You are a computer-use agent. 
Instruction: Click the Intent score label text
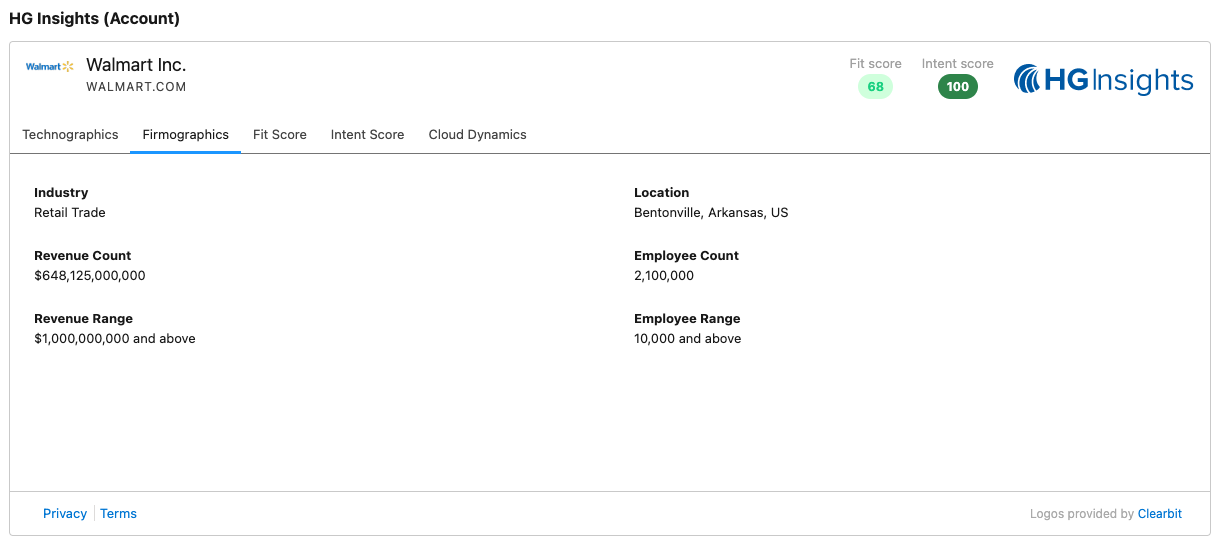pyautogui.click(x=958, y=63)
